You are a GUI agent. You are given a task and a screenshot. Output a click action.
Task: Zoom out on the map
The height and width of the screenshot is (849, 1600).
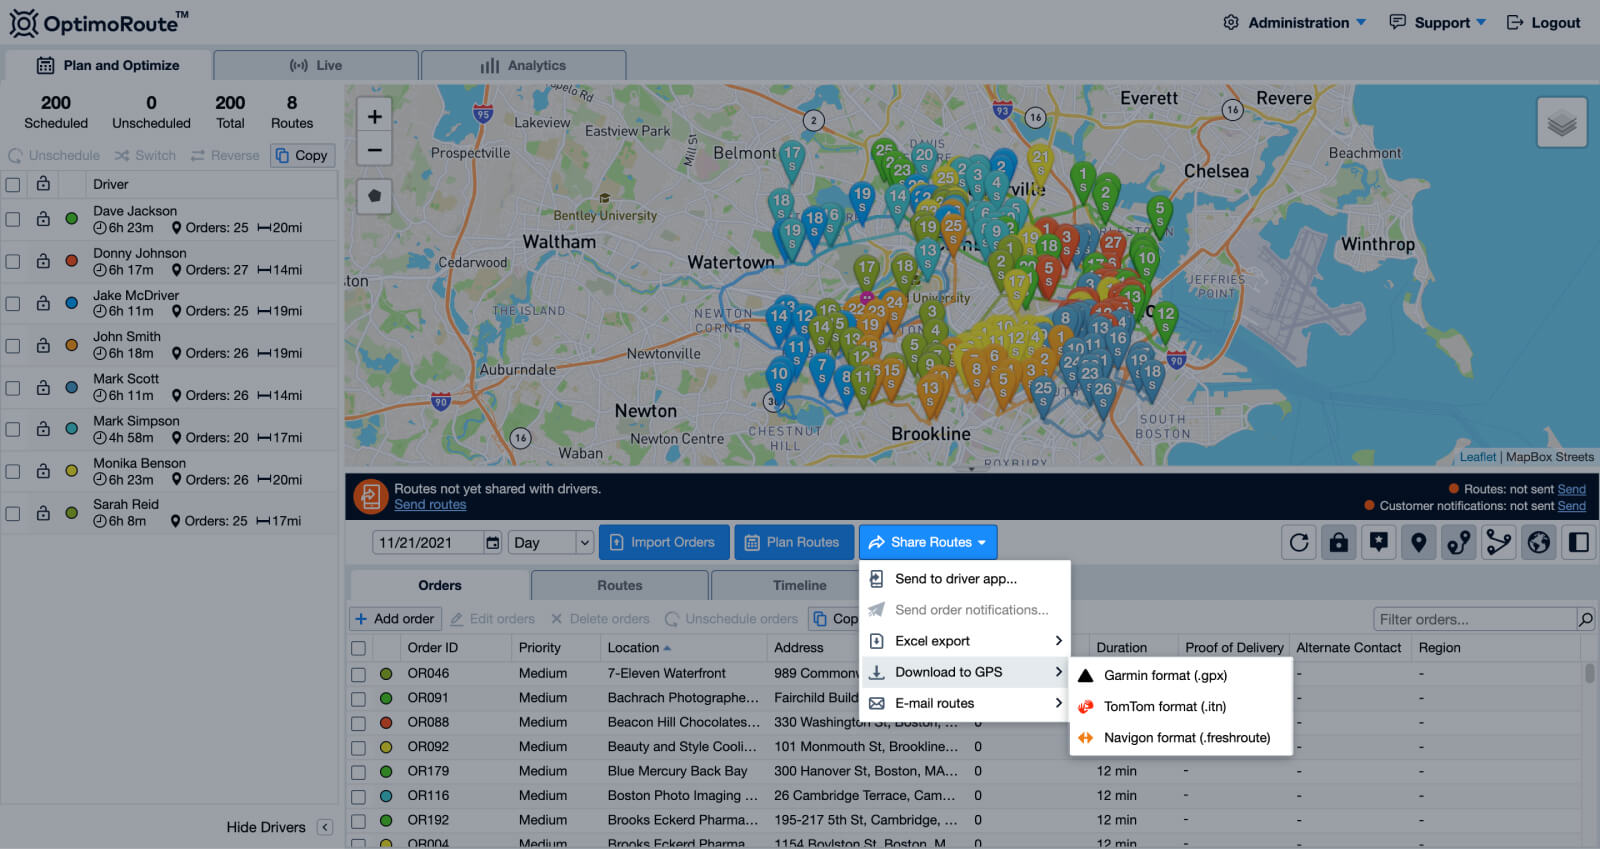[x=374, y=150]
